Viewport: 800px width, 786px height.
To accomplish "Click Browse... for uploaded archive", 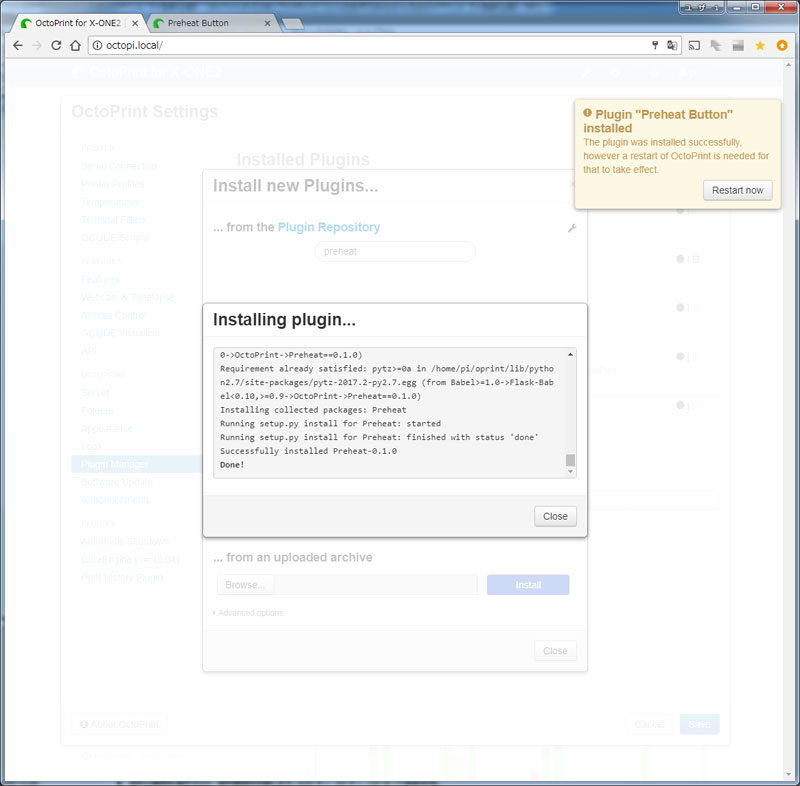I will coord(245,585).
